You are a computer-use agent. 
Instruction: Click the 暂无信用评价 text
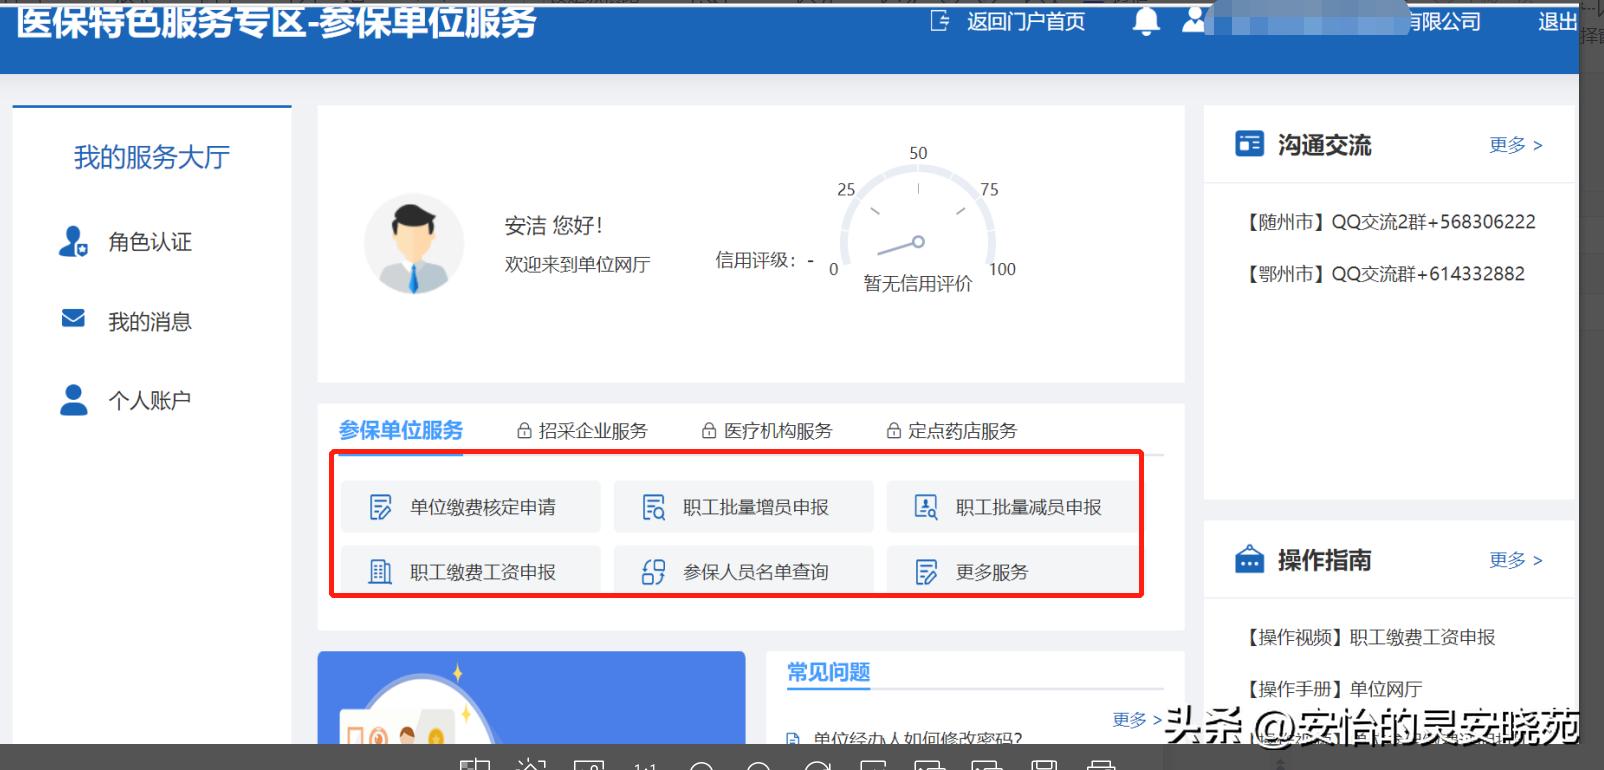[x=918, y=284]
